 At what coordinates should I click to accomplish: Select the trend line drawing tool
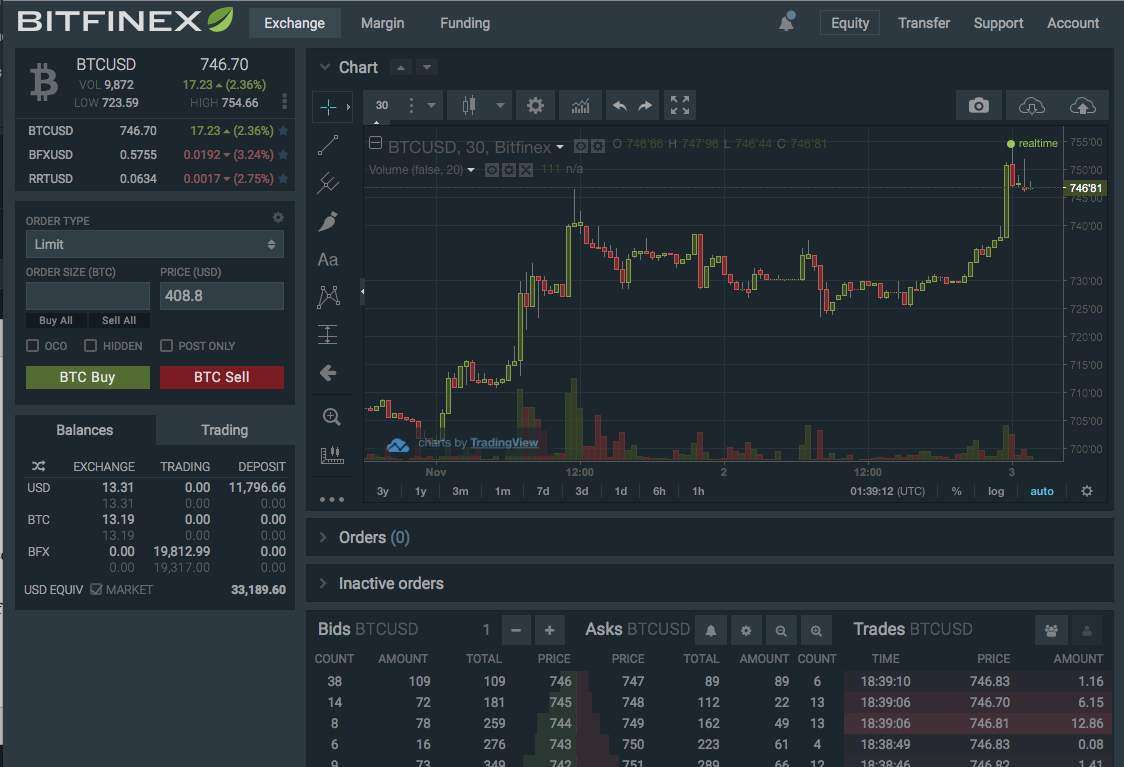pyautogui.click(x=328, y=146)
